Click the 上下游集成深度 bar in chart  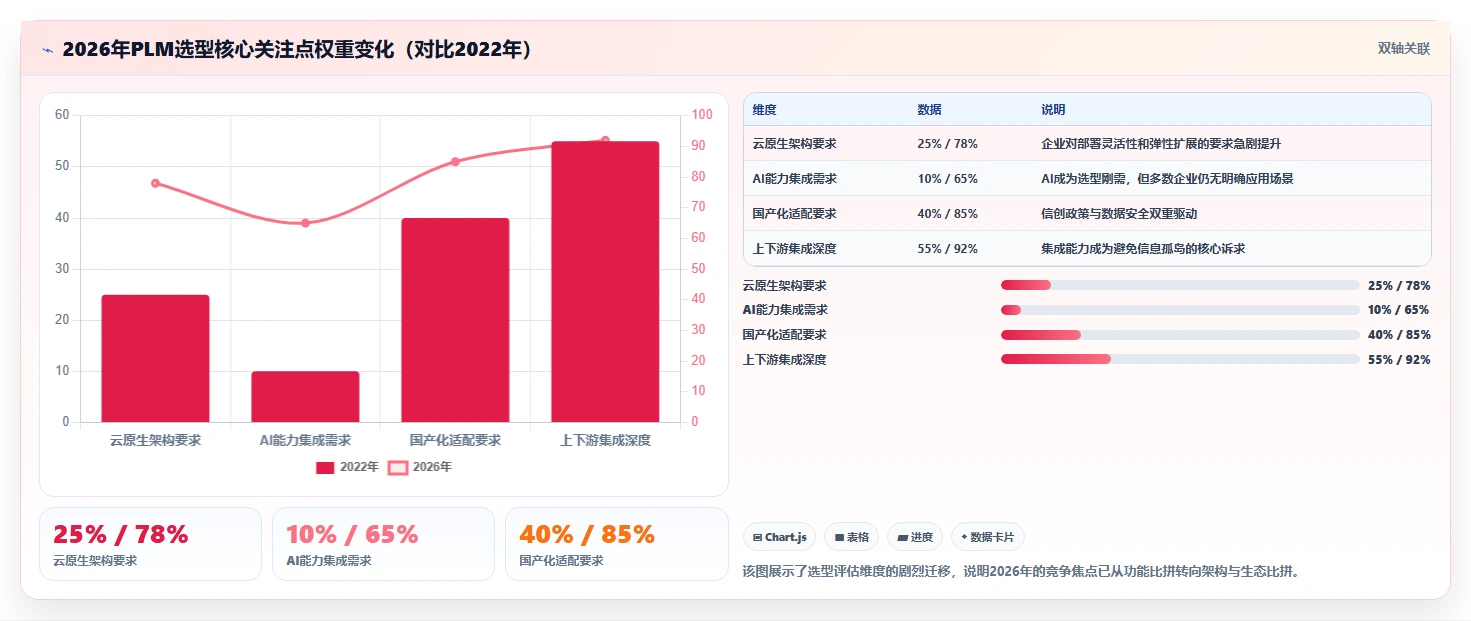(x=605, y=282)
